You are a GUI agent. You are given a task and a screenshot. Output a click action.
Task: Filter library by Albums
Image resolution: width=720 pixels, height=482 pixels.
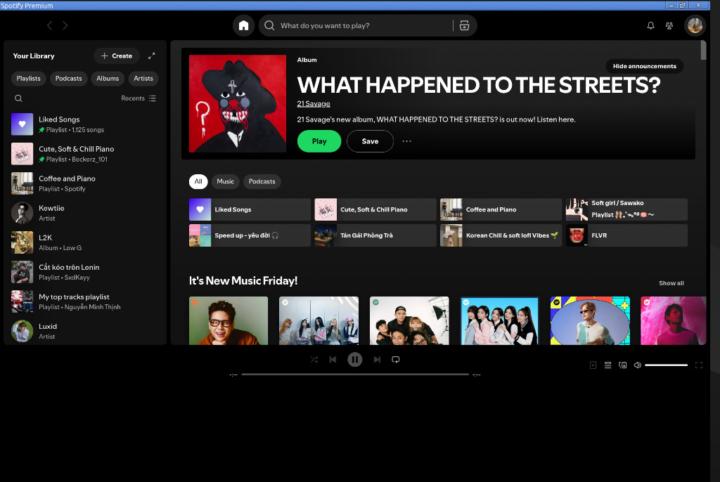point(107,78)
